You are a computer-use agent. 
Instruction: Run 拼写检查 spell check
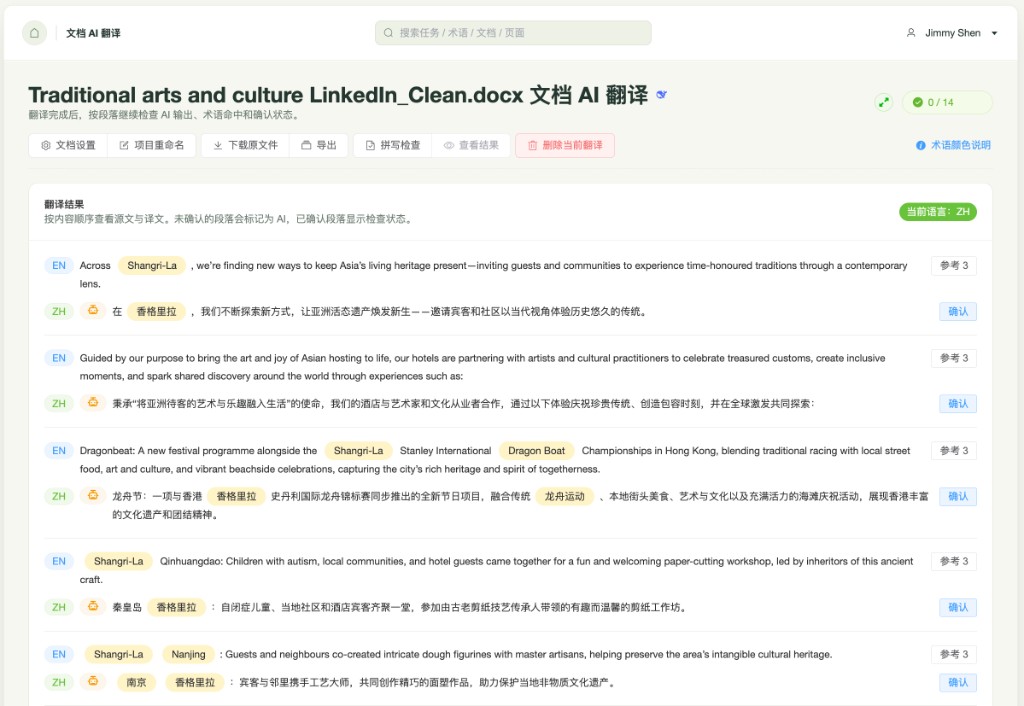click(x=392, y=145)
